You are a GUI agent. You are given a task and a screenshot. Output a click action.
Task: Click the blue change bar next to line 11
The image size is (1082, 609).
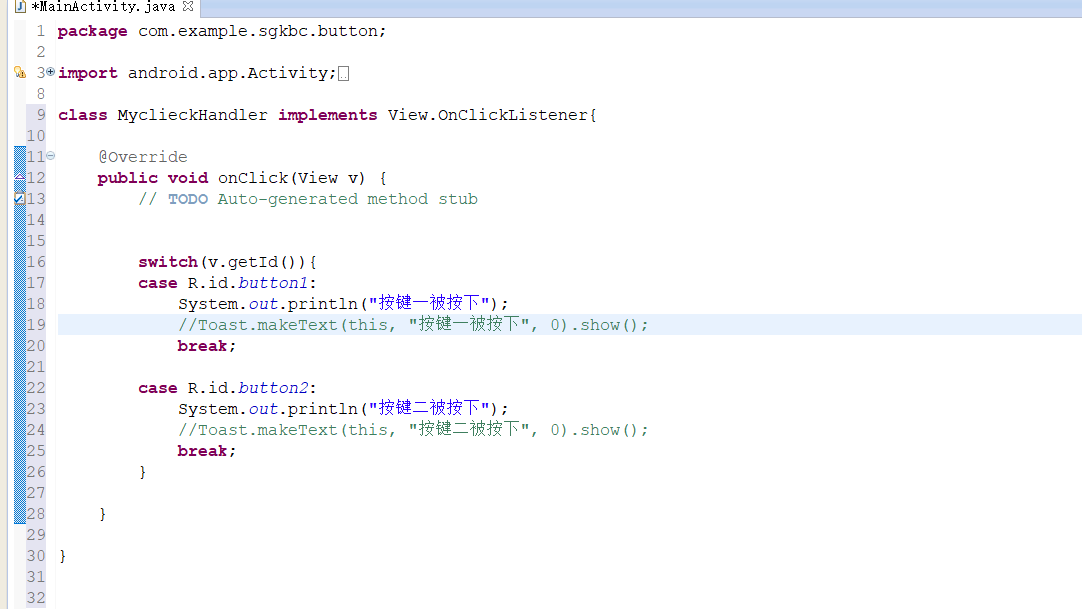pos(19,156)
